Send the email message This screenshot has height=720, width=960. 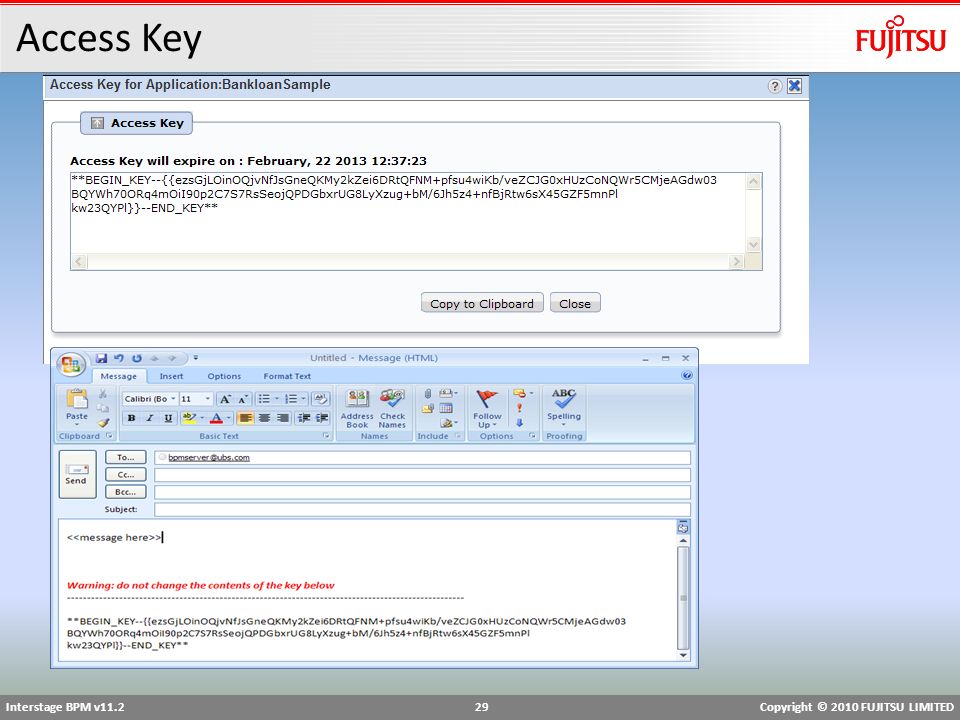click(x=77, y=474)
